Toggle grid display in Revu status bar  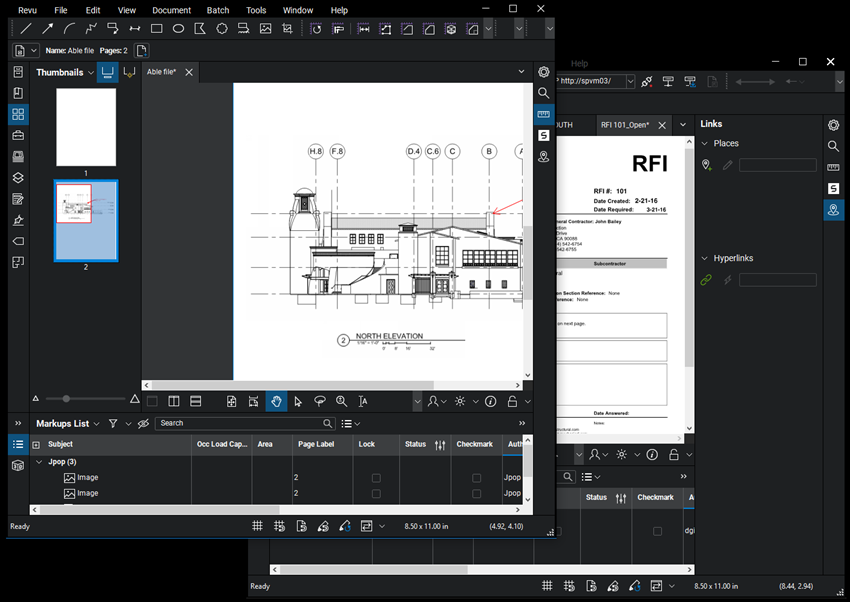click(x=257, y=526)
